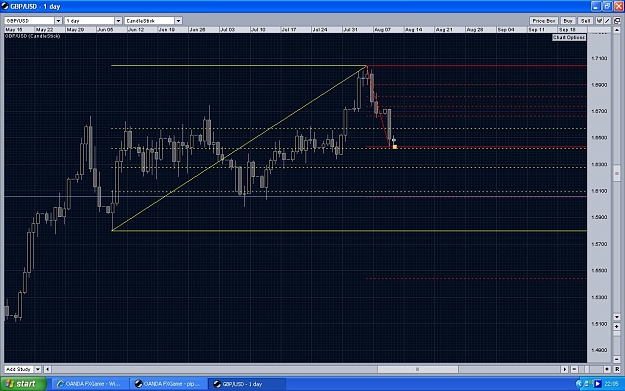
Task: Click the Windows start button
Action: (x=24, y=384)
